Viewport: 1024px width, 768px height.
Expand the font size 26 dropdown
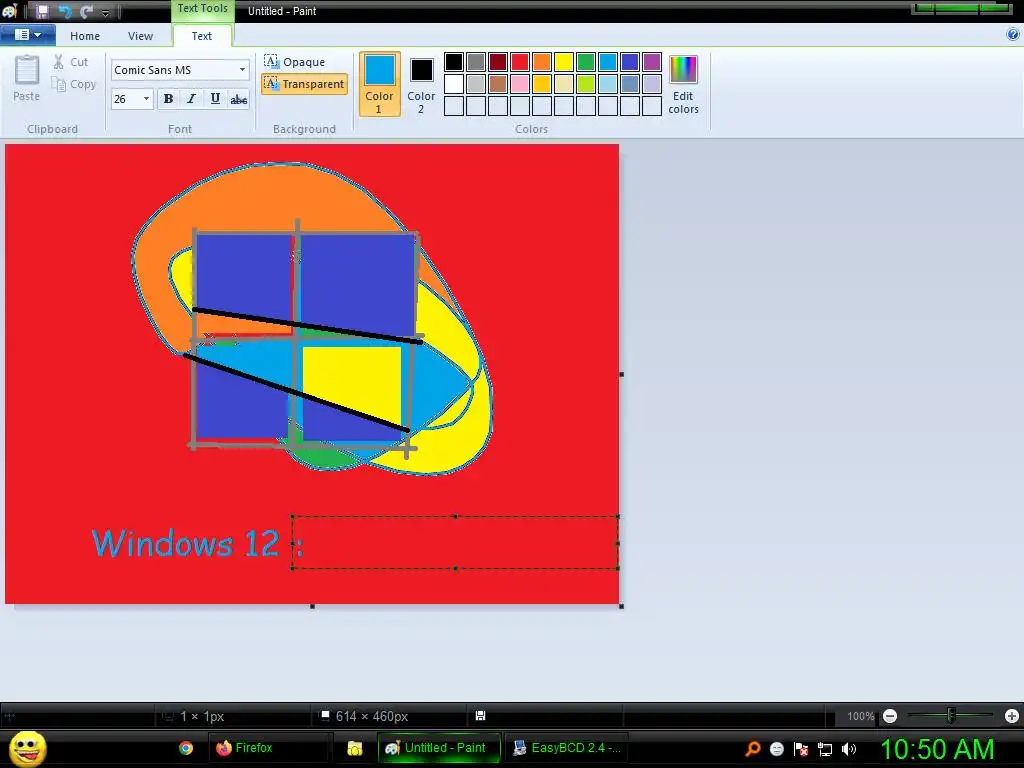146,99
